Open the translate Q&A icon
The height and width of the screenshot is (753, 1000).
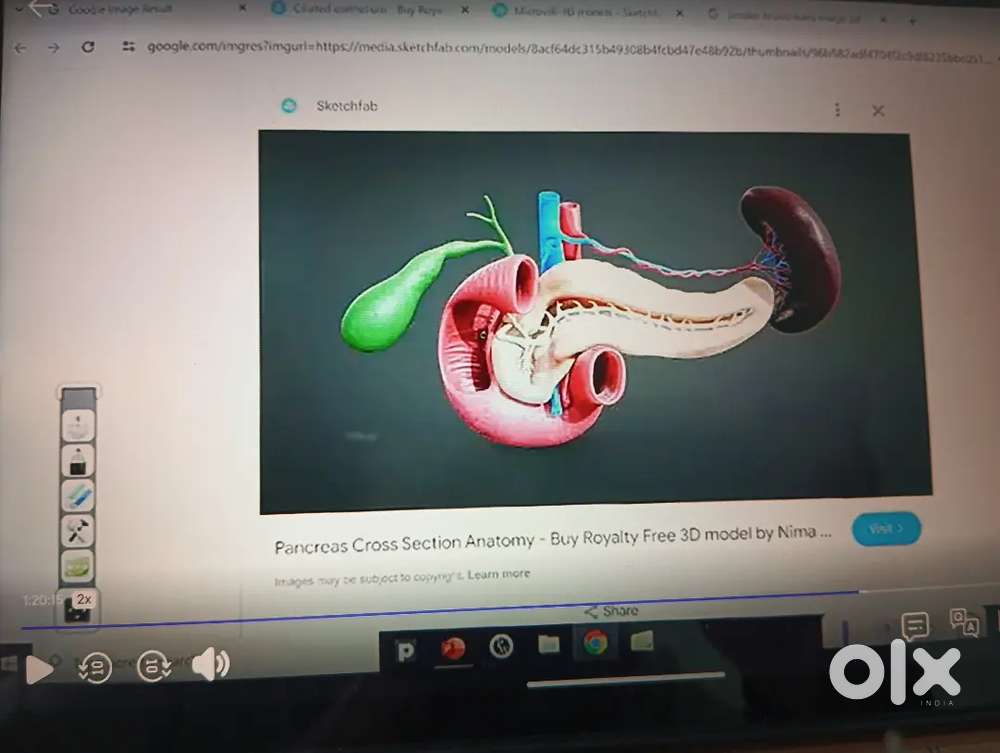[964, 623]
